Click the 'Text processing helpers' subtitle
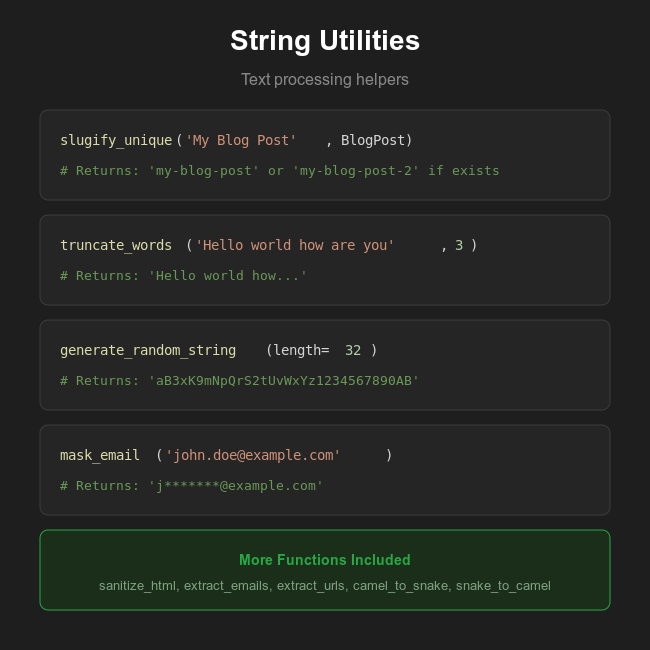The height and width of the screenshot is (650, 650). [x=325, y=79]
